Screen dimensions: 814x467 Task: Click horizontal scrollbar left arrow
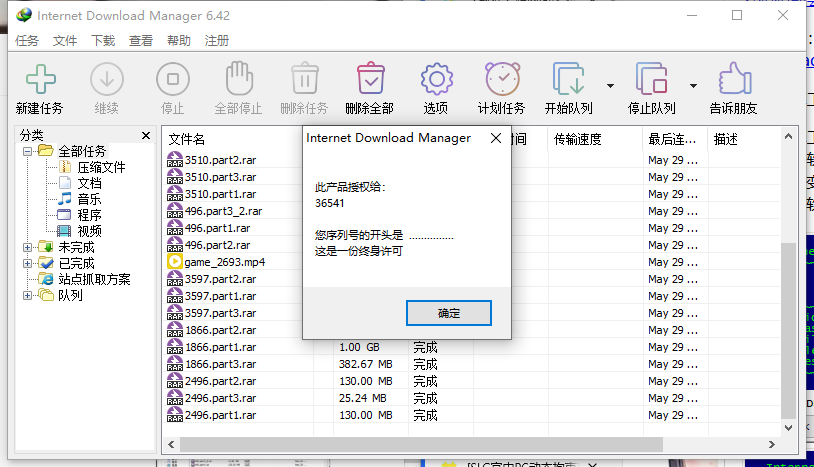(x=171, y=445)
